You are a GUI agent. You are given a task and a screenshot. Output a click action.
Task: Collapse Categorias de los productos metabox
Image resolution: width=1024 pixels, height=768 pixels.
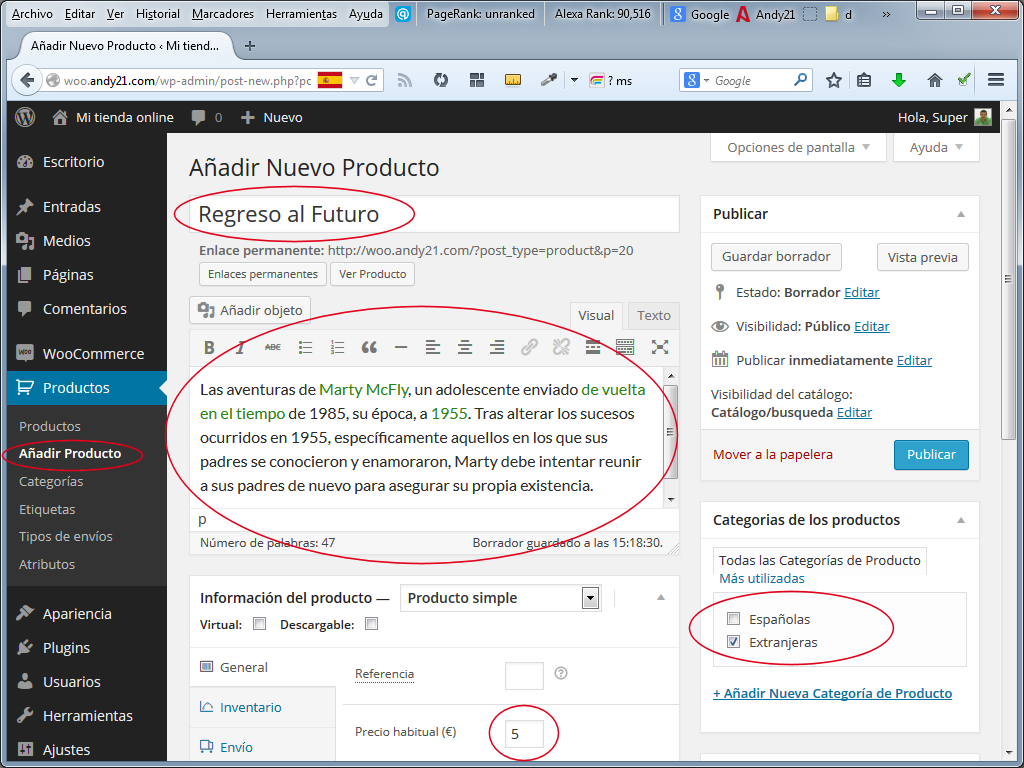[x=961, y=520]
